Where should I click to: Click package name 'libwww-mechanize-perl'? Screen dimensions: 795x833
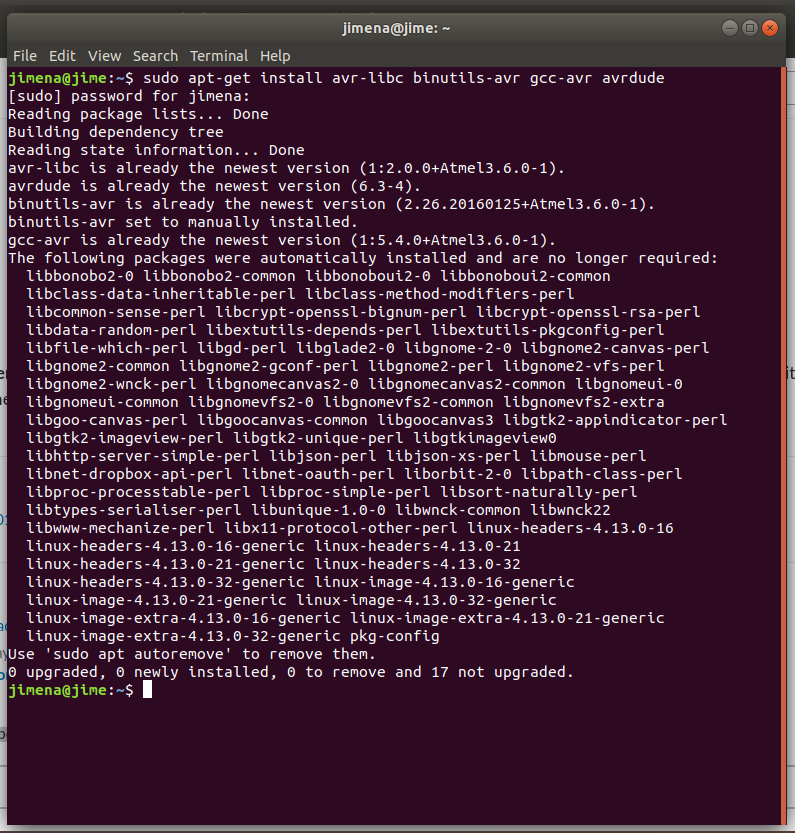point(121,529)
